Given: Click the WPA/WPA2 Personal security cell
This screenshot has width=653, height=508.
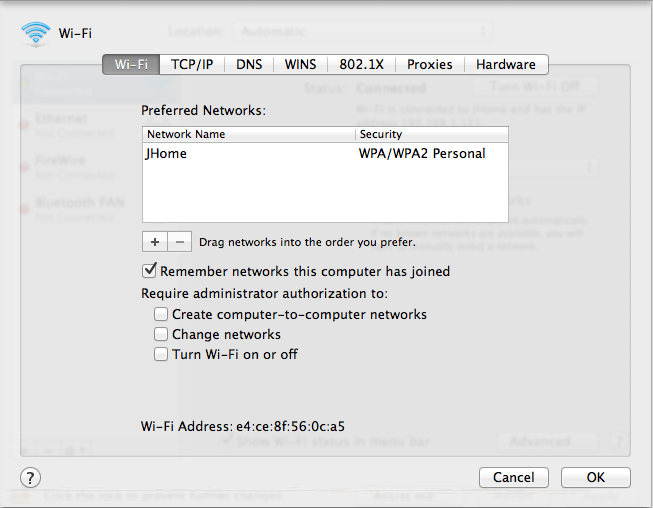Looking at the screenshot, I should (422, 154).
